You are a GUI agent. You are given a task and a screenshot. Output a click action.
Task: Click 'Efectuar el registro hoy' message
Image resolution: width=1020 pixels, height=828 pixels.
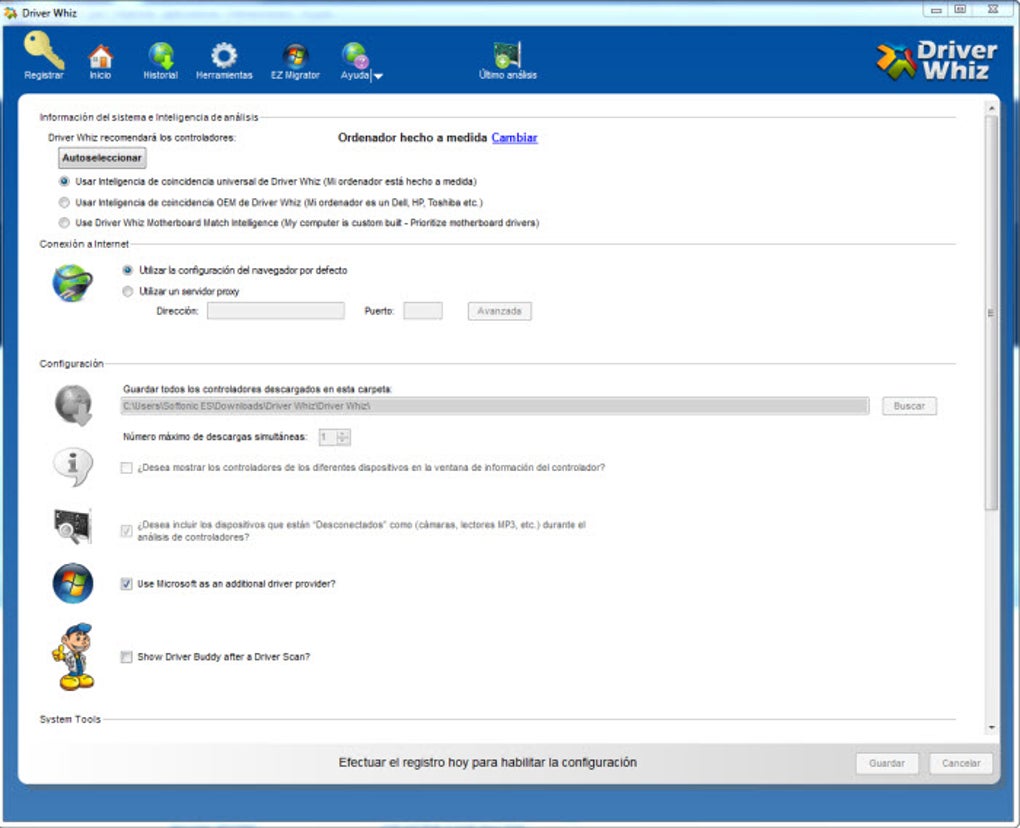[x=487, y=762]
